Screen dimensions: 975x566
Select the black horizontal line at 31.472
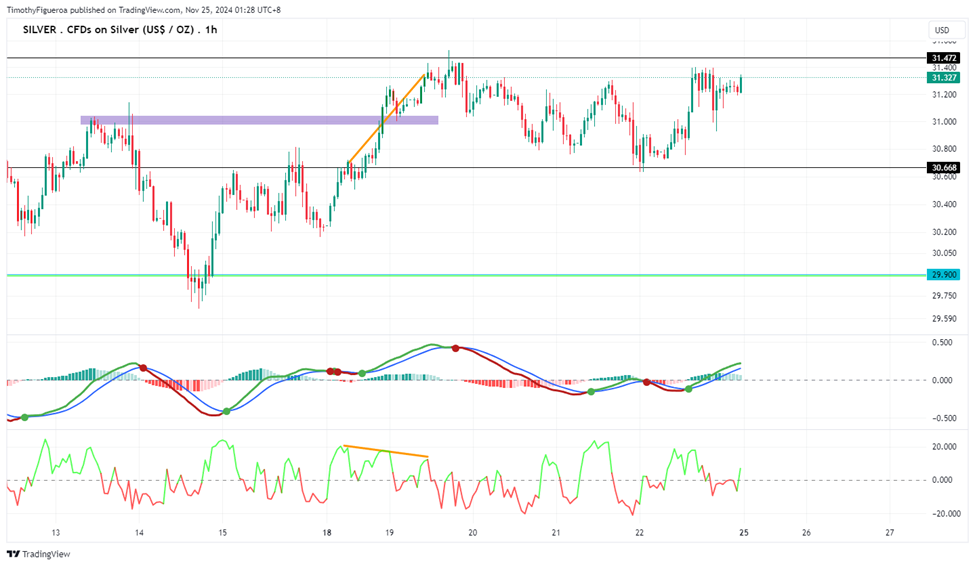pos(466,58)
